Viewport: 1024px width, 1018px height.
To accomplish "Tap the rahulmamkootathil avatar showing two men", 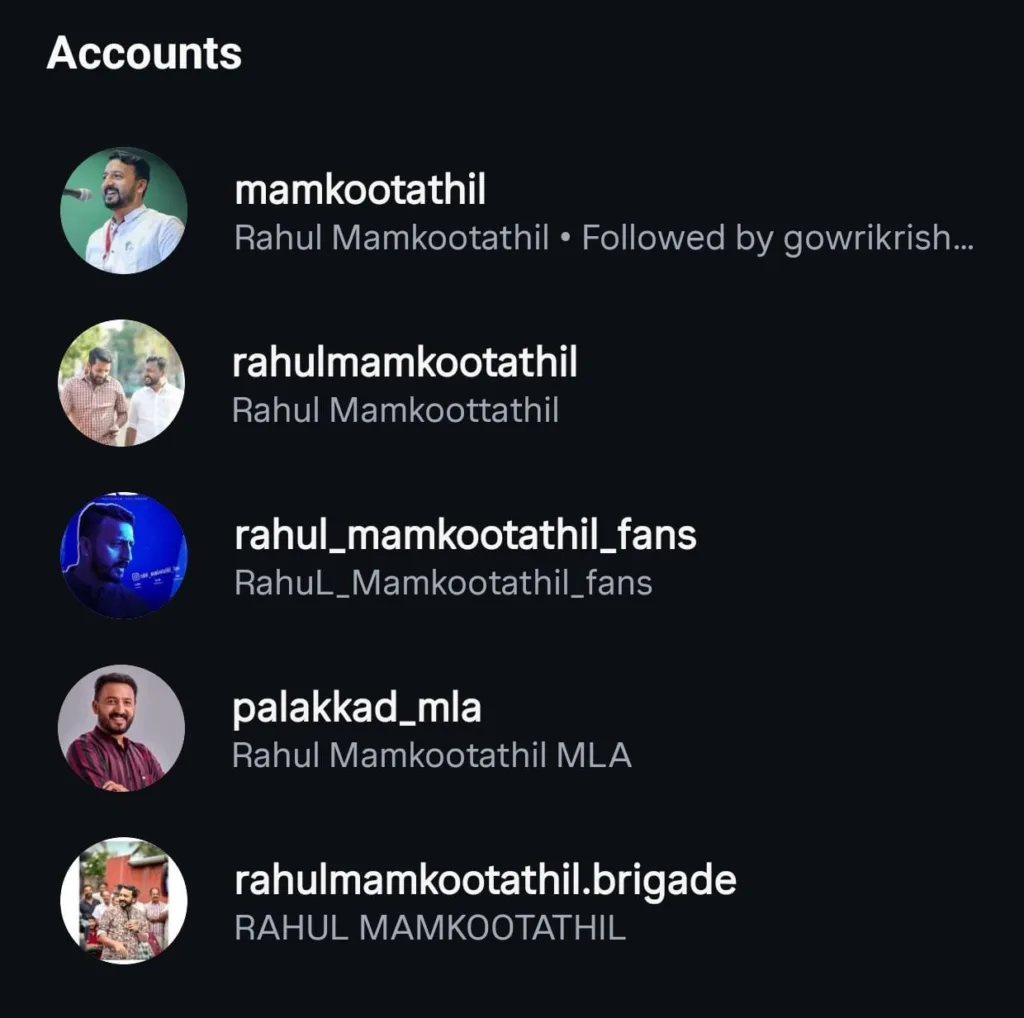I will click(x=122, y=383).
